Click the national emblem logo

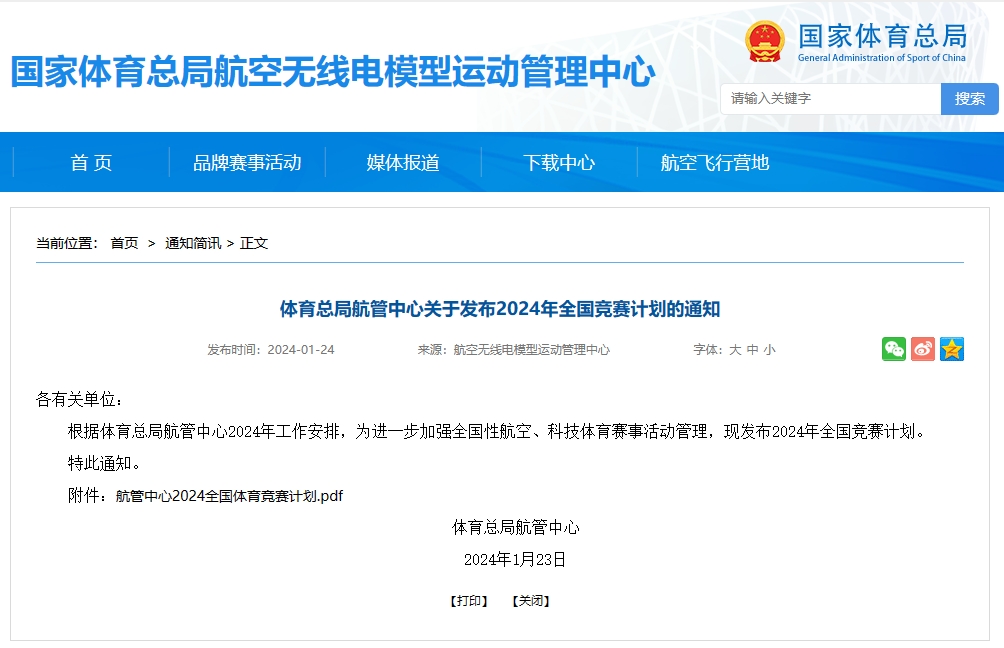point(765,42)
